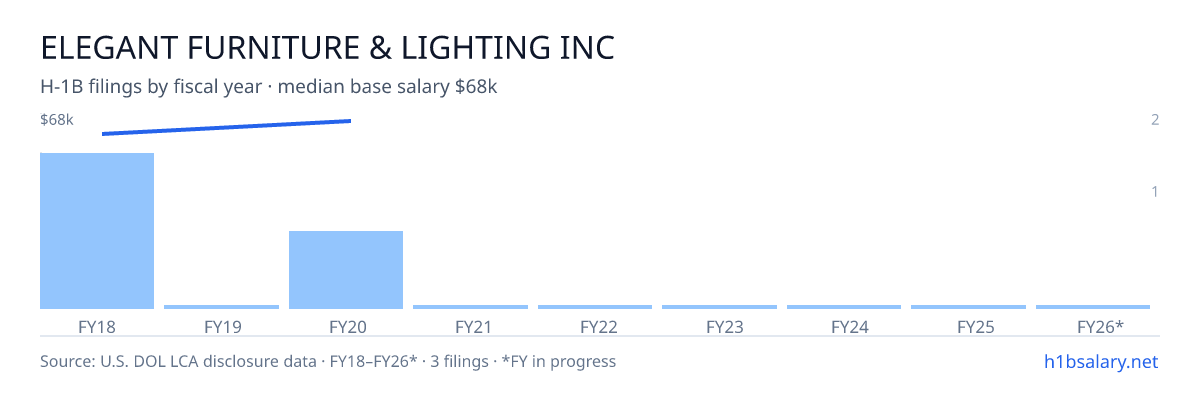
Task: Click the filings axis value 1
Action: pyautogui.click(x=1155, y=191)
